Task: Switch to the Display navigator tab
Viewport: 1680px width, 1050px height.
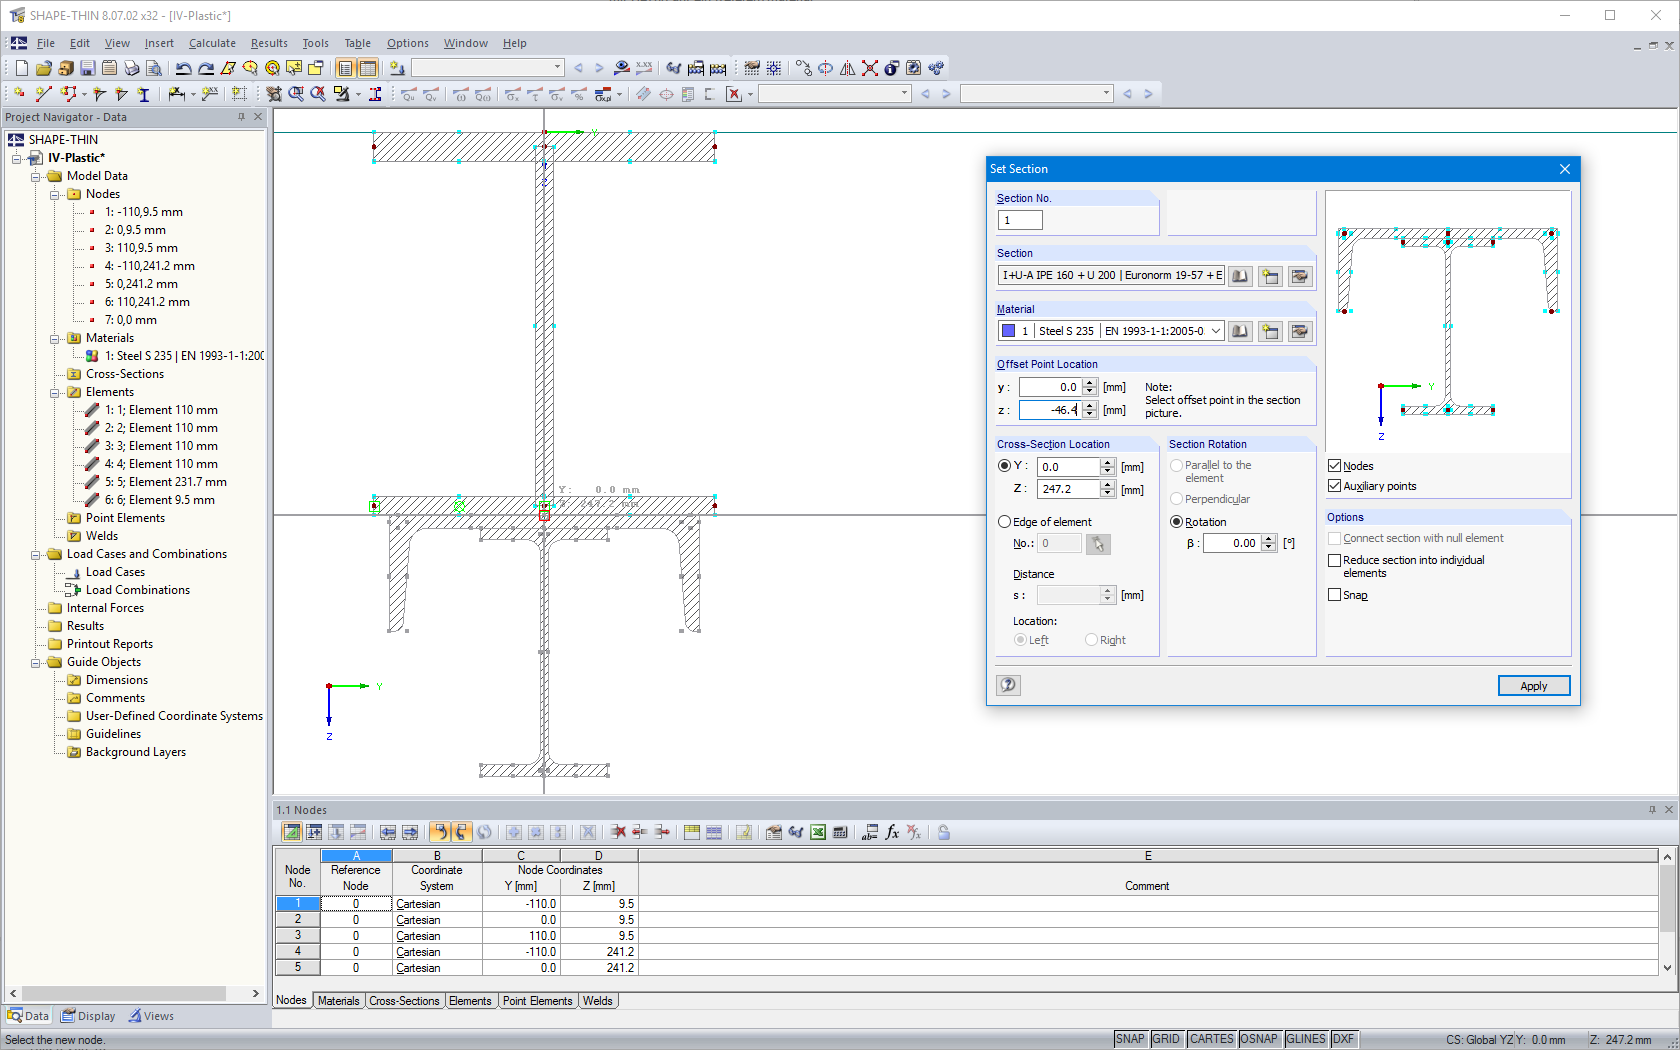Action: (x=88, y=1016)
